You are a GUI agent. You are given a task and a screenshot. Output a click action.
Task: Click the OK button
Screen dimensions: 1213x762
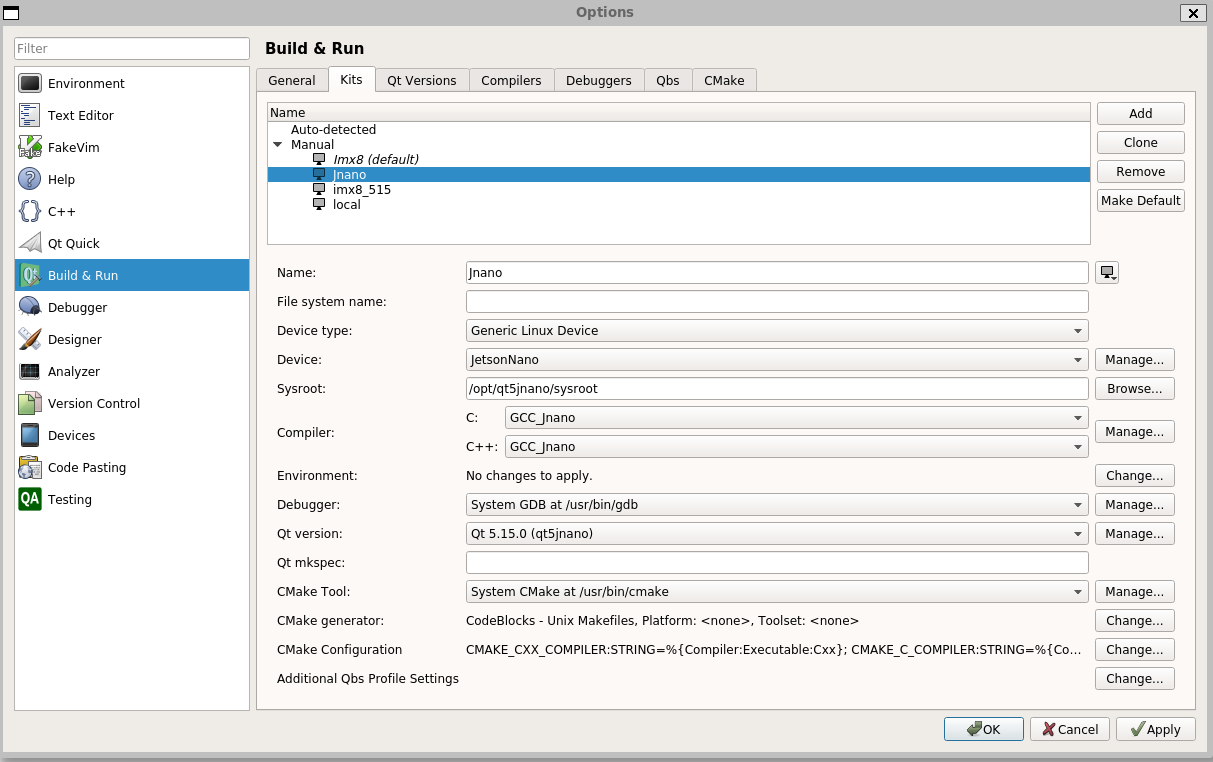coord(984,730)
